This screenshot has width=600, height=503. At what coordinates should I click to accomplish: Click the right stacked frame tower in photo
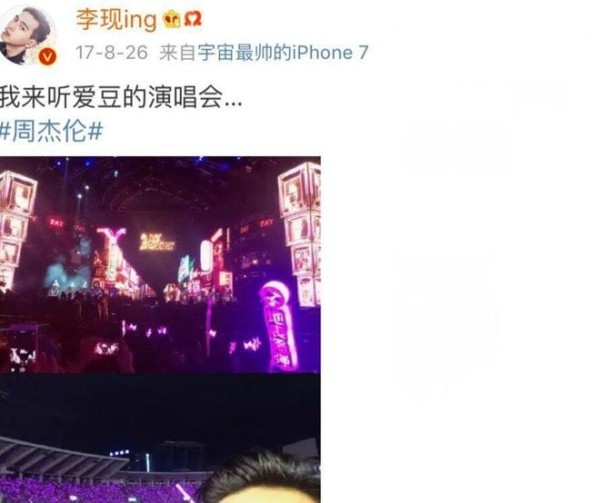pyautogui.click(x=300, y=234)
